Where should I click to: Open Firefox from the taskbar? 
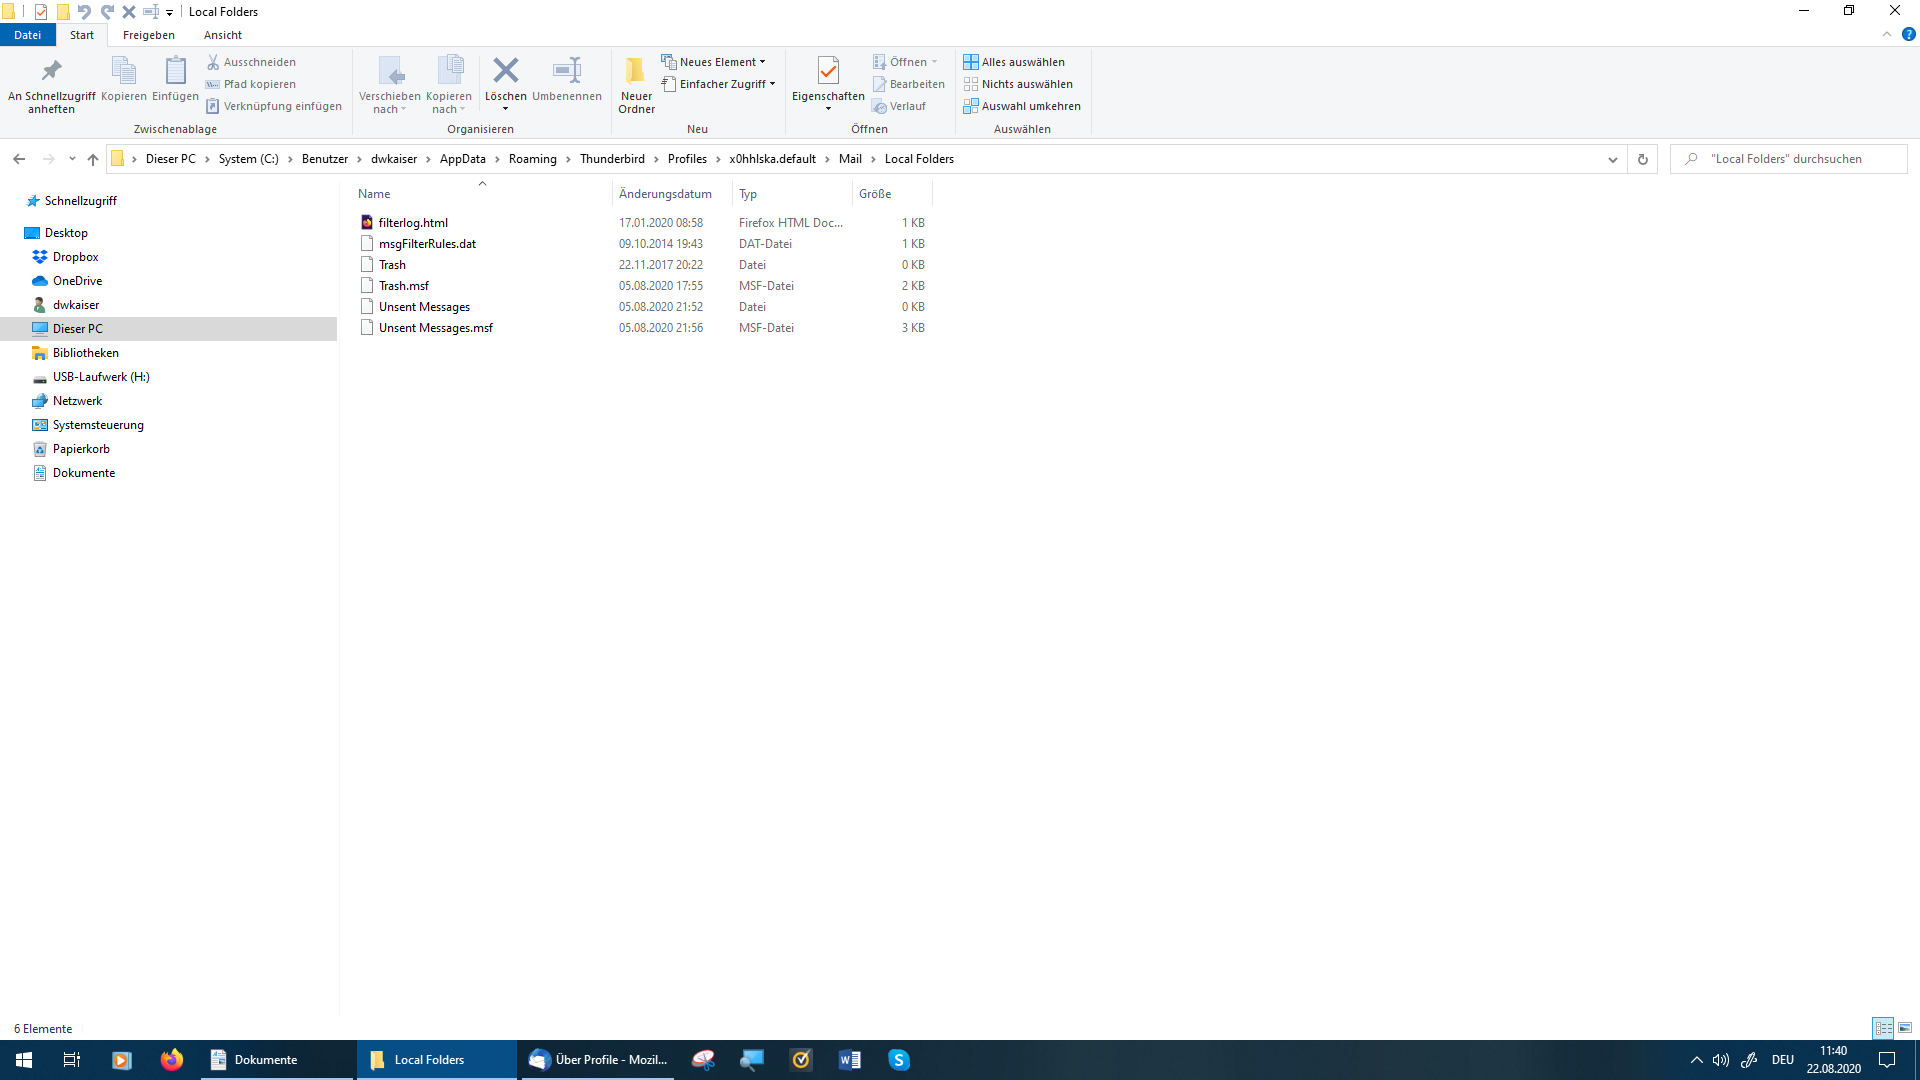tap(172, 1060)
